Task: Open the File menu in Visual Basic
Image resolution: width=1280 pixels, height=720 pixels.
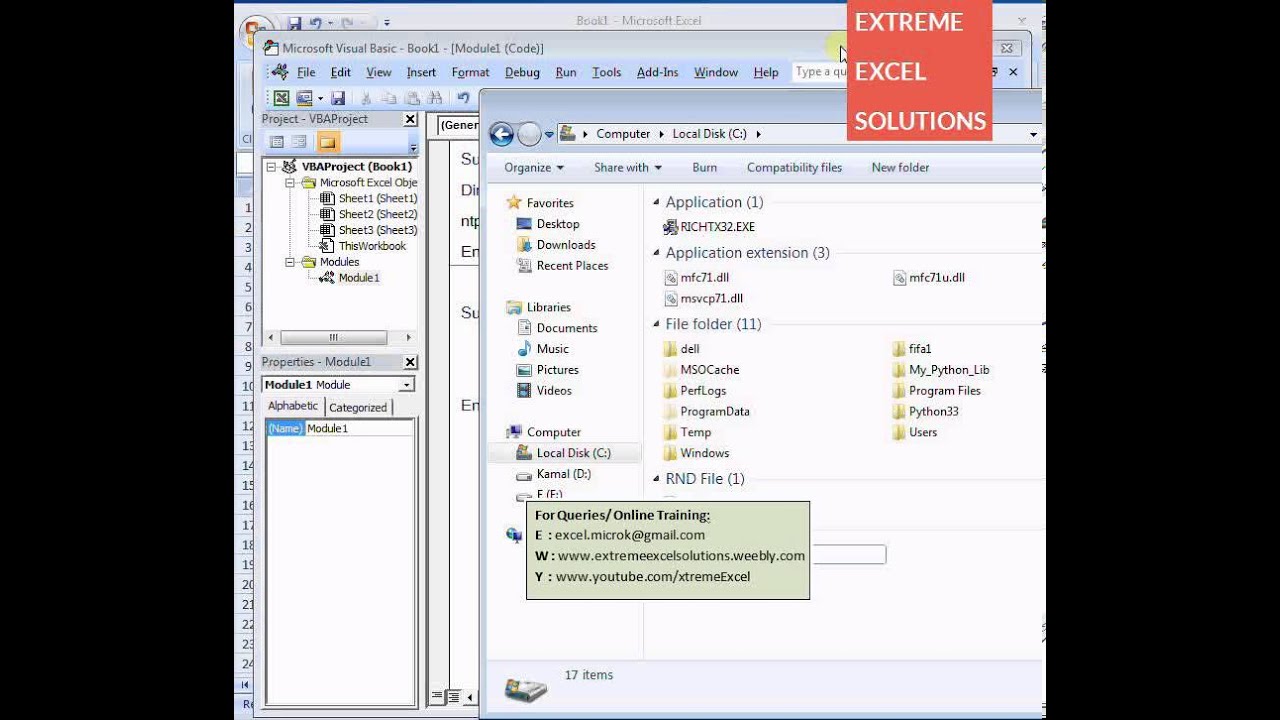Action: coord(306,72)
